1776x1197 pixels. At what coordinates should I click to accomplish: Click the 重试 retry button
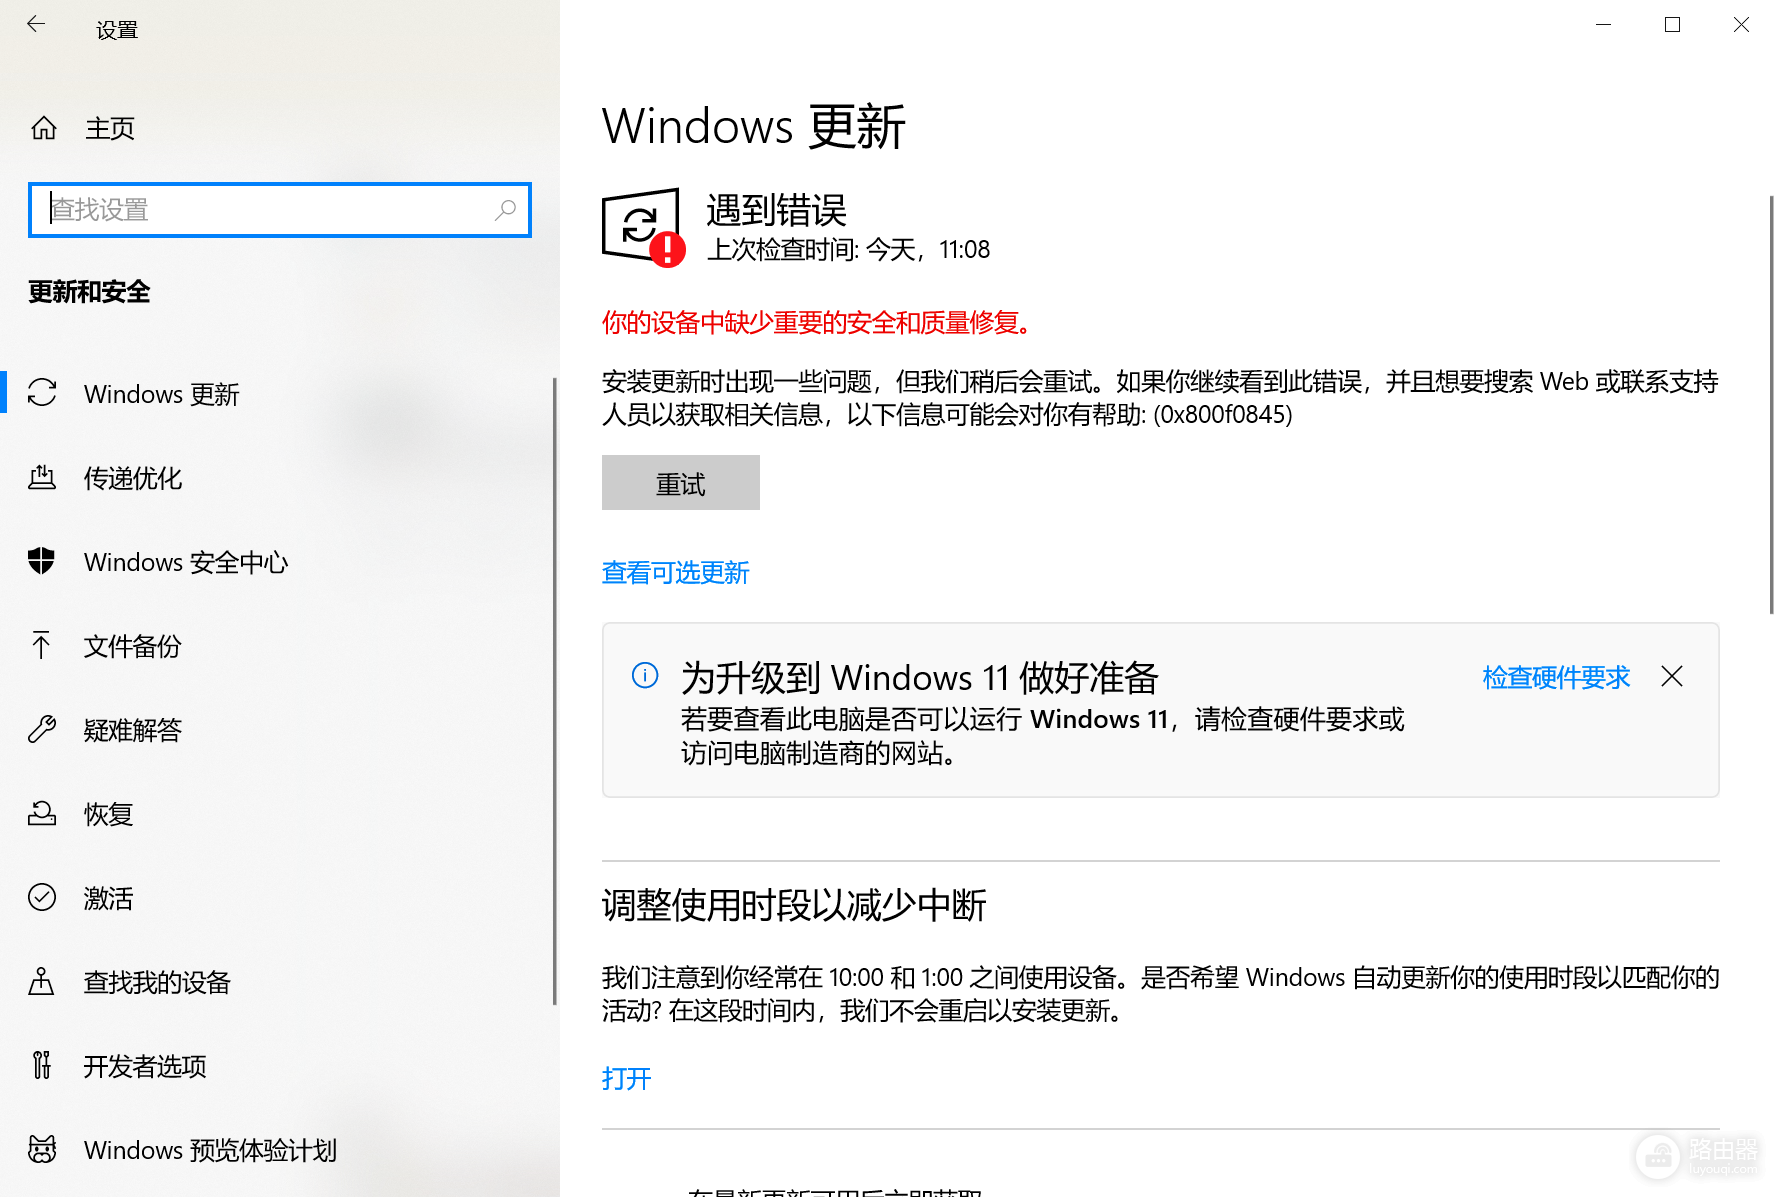pos(681,483)
